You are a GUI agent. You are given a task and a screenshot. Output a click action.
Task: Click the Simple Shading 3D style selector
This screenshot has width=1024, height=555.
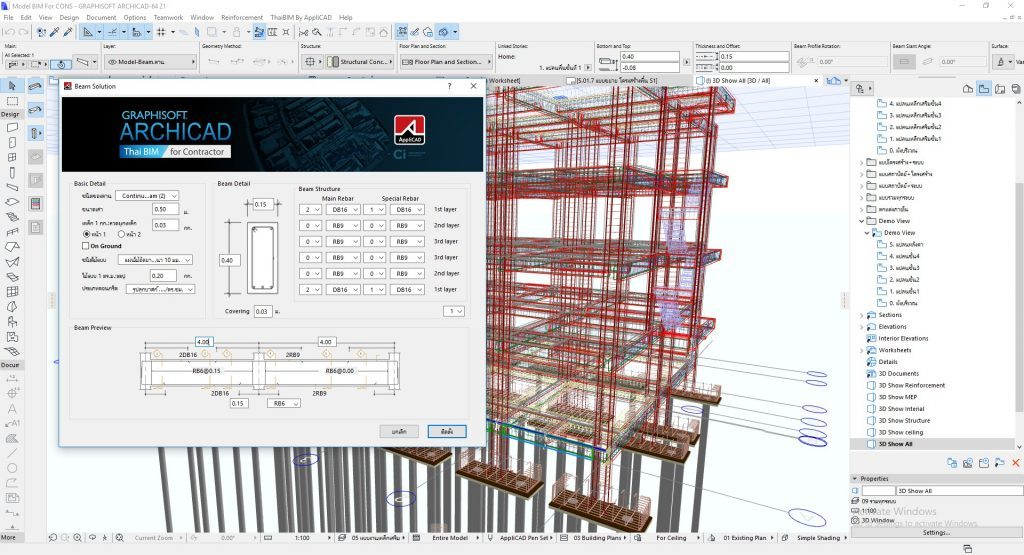pyautogui.click(x=819, y=538)
